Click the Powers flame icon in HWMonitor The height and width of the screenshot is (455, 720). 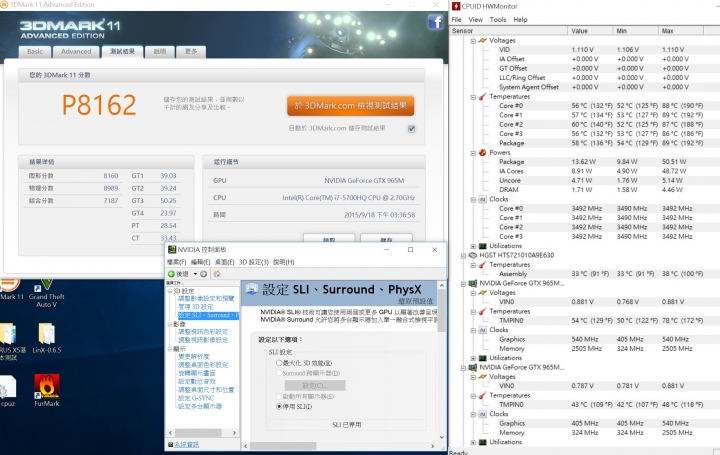[482, 152]
